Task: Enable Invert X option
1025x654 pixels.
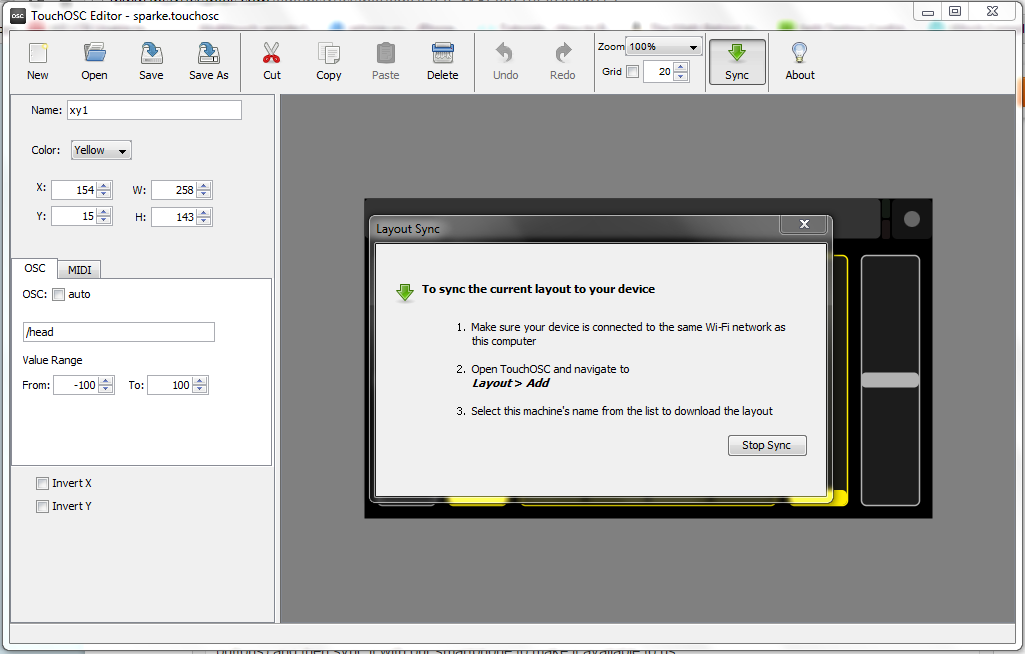Action: 42,483
